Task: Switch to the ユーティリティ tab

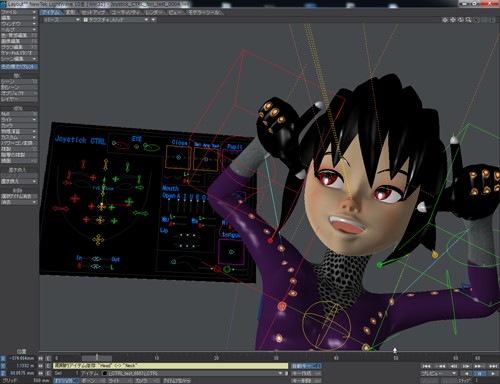Action: (x=125, y=12)
